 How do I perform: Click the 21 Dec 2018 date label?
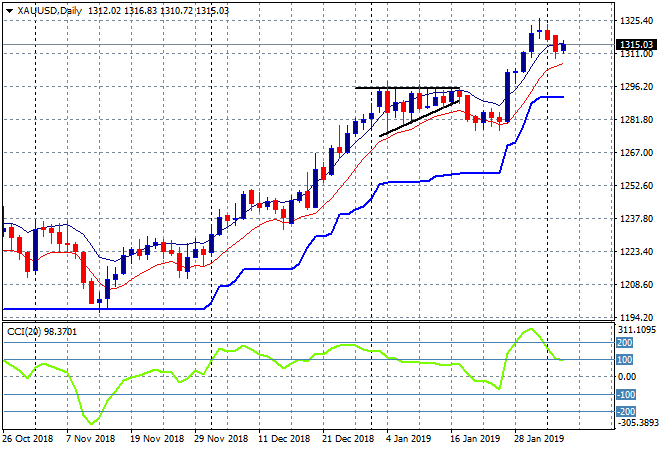coord(348,439)
